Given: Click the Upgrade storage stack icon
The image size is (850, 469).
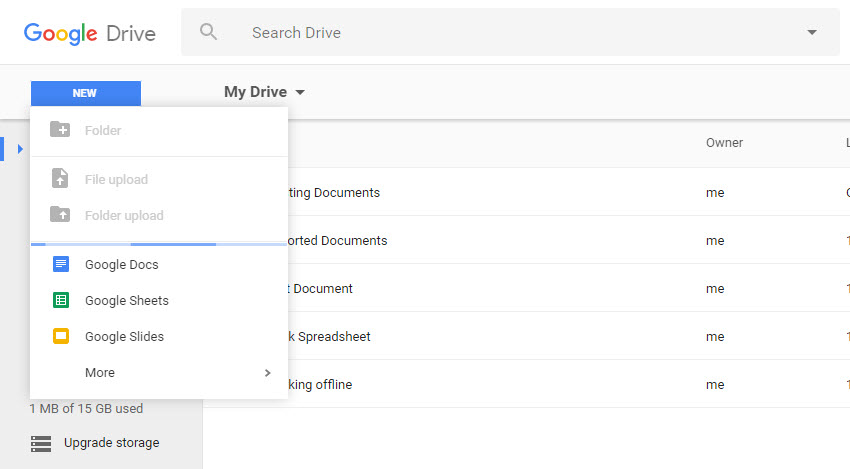Looking at the screenshot, I should pyautogui.click(x=41, y=444).
